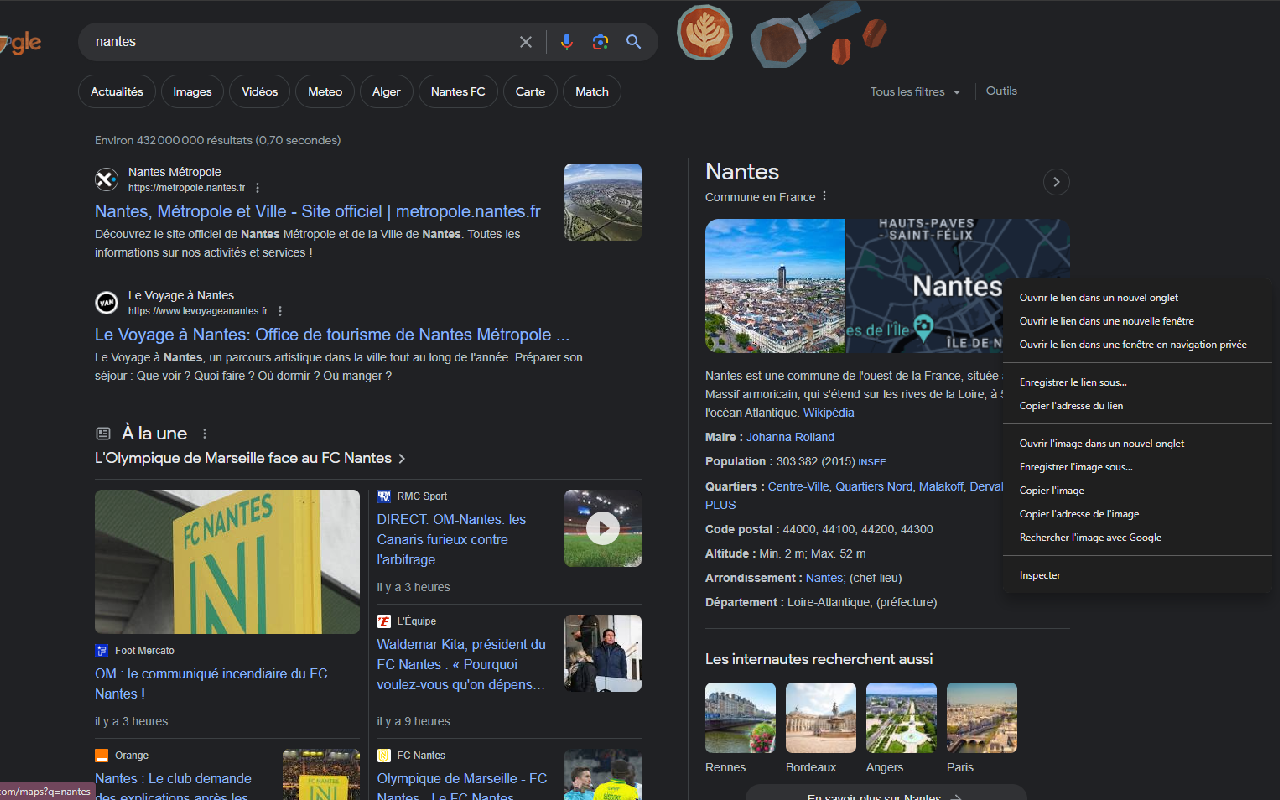Switch to the Images search tab
Viewport: 1280px width, 800px height.
tap(191, 91)
